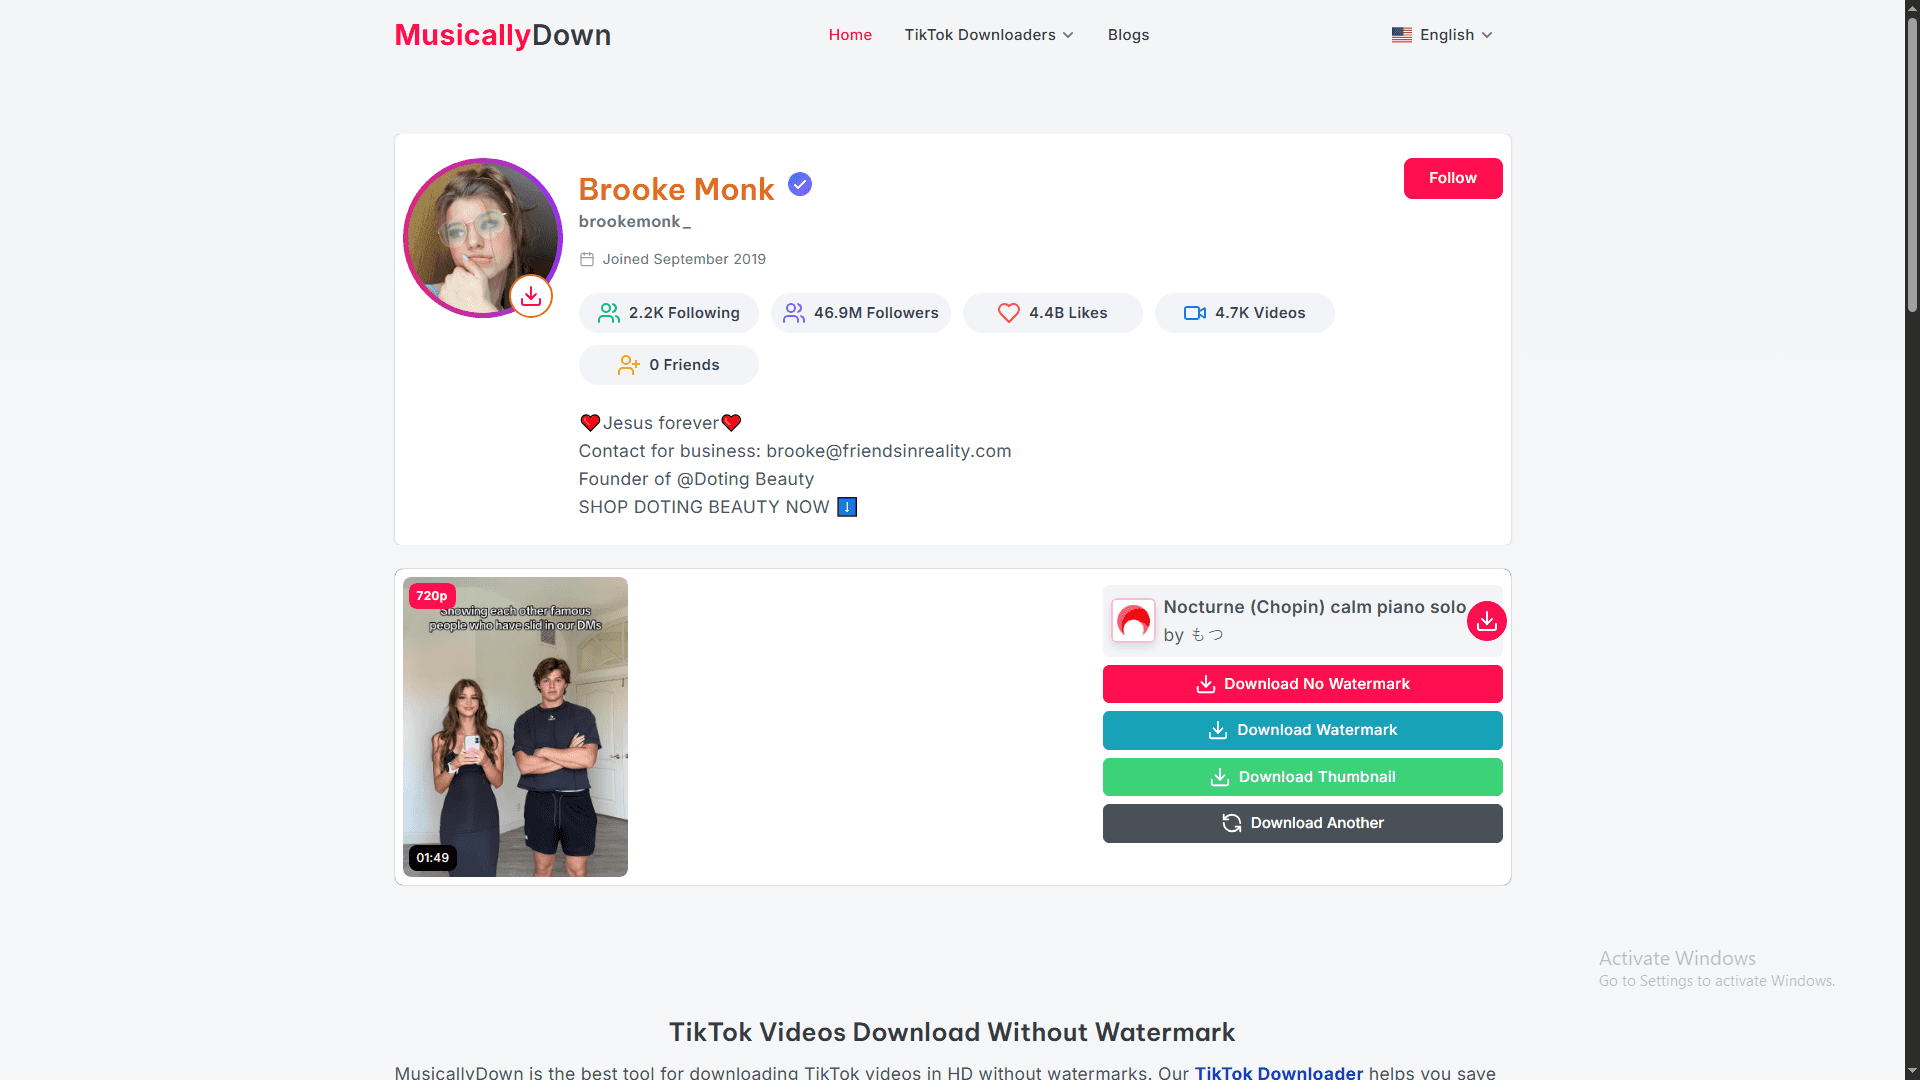Click the Download Thumbnail button
Image resolution: width=1920 pixels, height=1080 pixels.
[1302, 777]
